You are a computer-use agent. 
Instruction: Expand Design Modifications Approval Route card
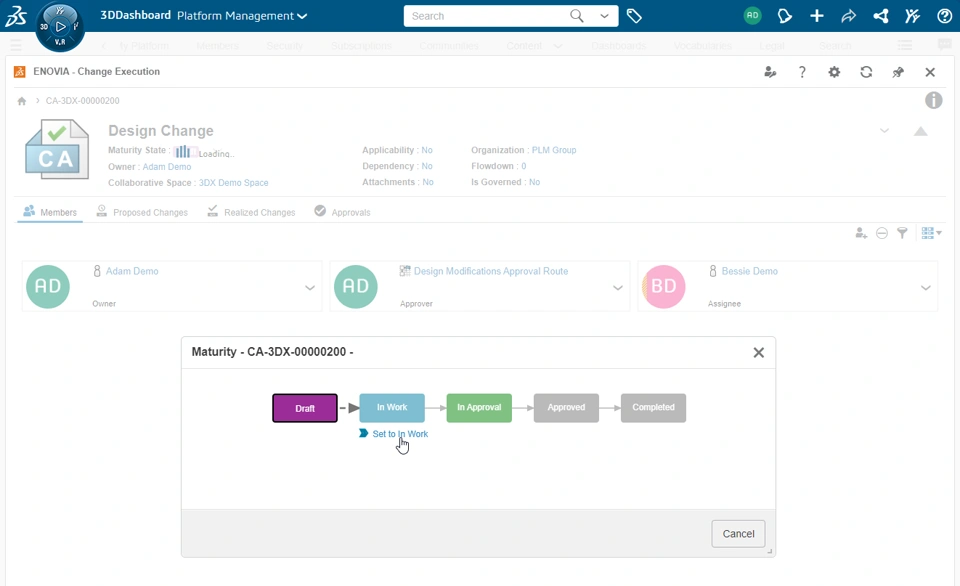(x=618, y=288)
